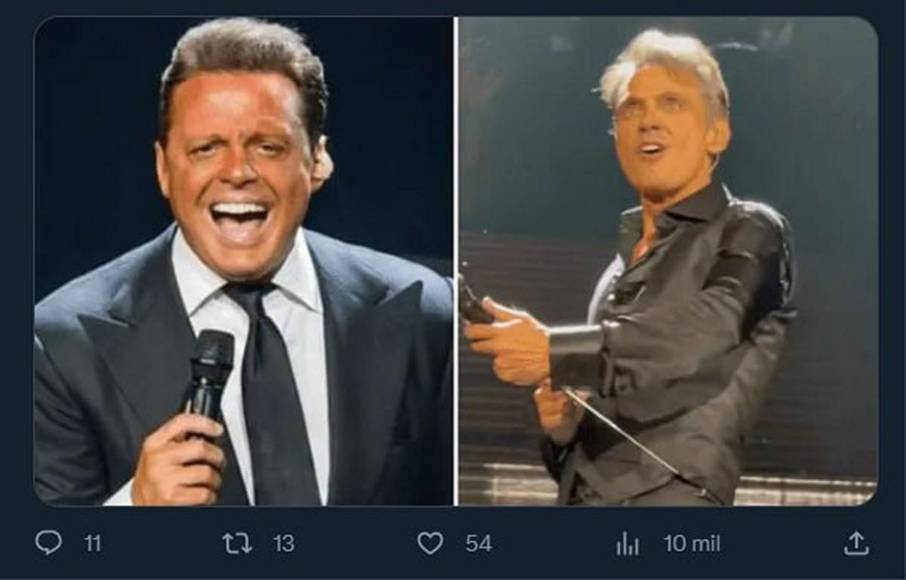This screenshot has width=906, height=580.
Task: Retweet the post using the arrows icon
Action: point(237,543)
